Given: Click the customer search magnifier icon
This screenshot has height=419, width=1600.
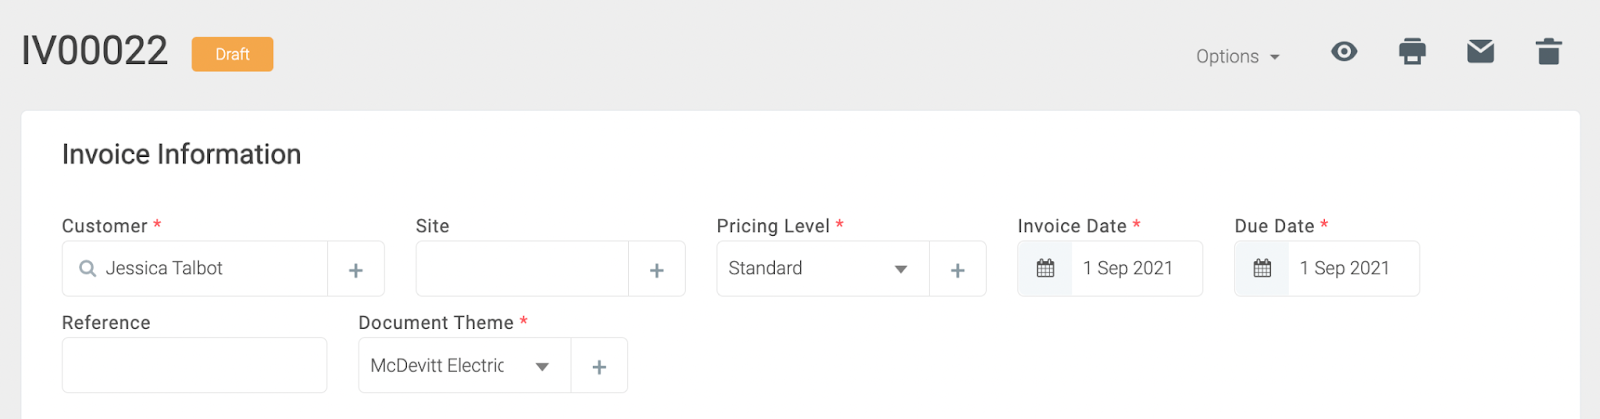Looking at the screenshot, I should coord(88,269).
